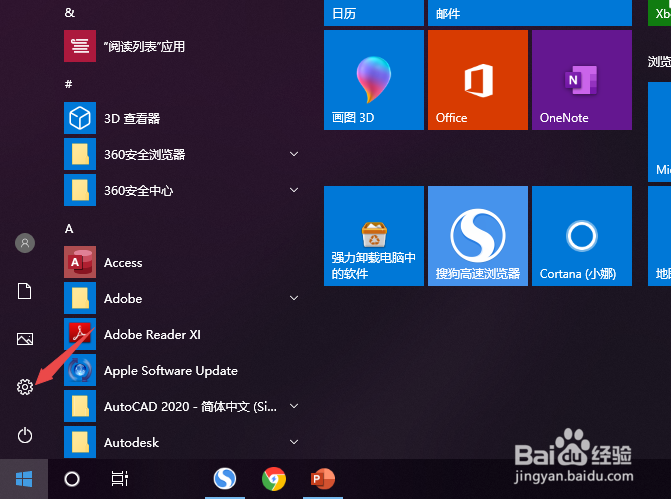This screenshot has width=671, height=499.
Task: Select the Adobe folder entry
Action: pyautogui.click(x=123, y=298)
